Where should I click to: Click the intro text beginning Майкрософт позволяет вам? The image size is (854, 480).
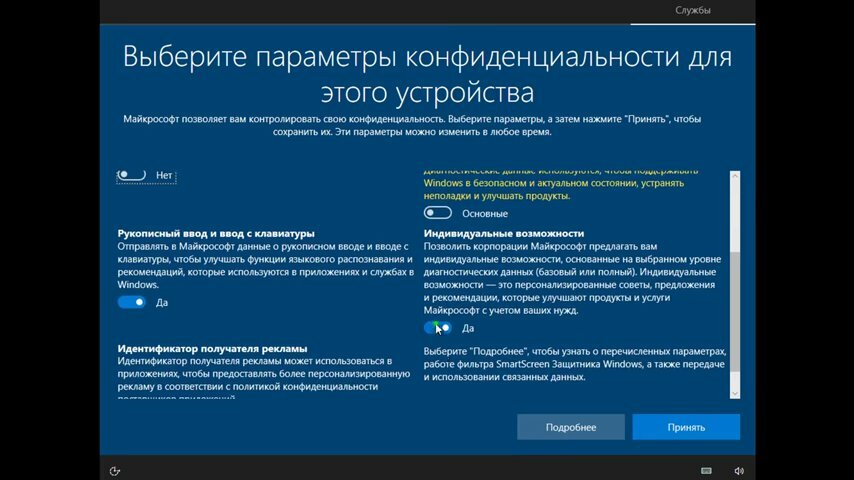tap(412, 125)
